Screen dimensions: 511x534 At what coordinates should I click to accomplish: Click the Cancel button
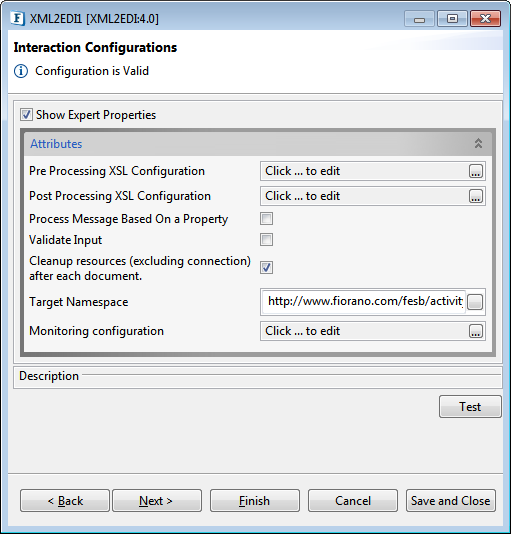[x=353, y=501]
